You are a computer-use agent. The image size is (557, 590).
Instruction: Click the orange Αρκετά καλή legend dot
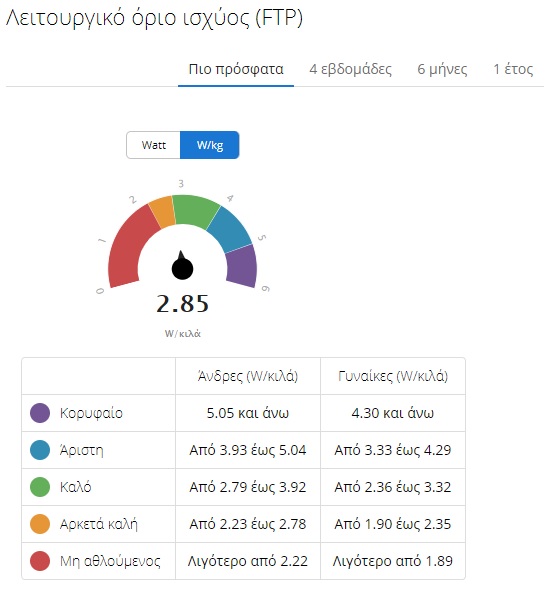[x=40, y=524]
